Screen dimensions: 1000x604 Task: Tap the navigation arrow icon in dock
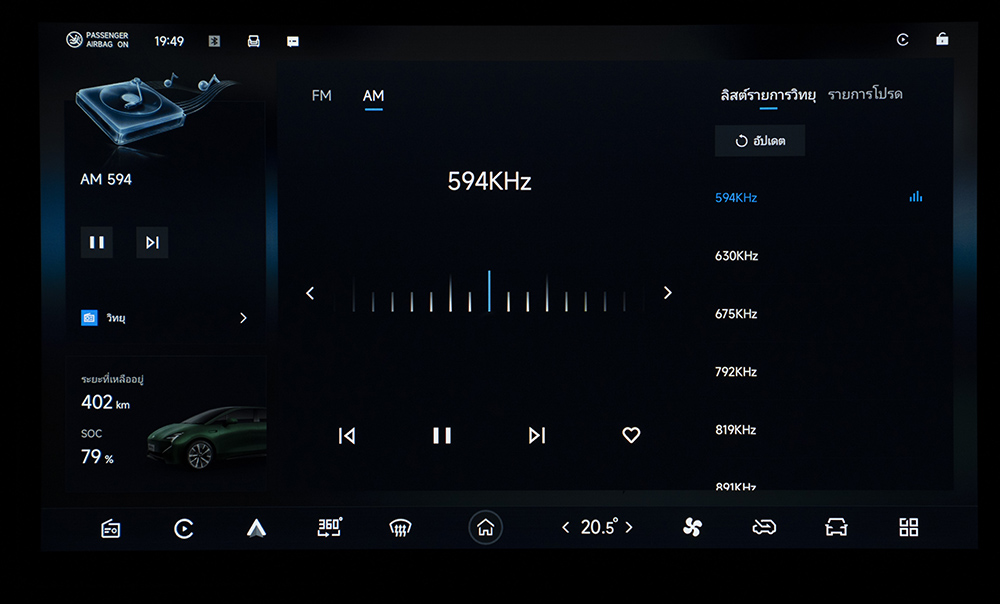click(x=256, y=528)
